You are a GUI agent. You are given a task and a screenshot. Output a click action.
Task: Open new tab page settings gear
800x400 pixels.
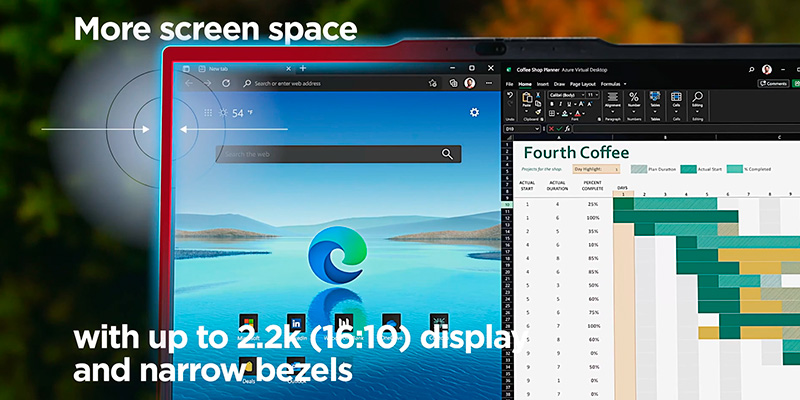pos(474,112)
